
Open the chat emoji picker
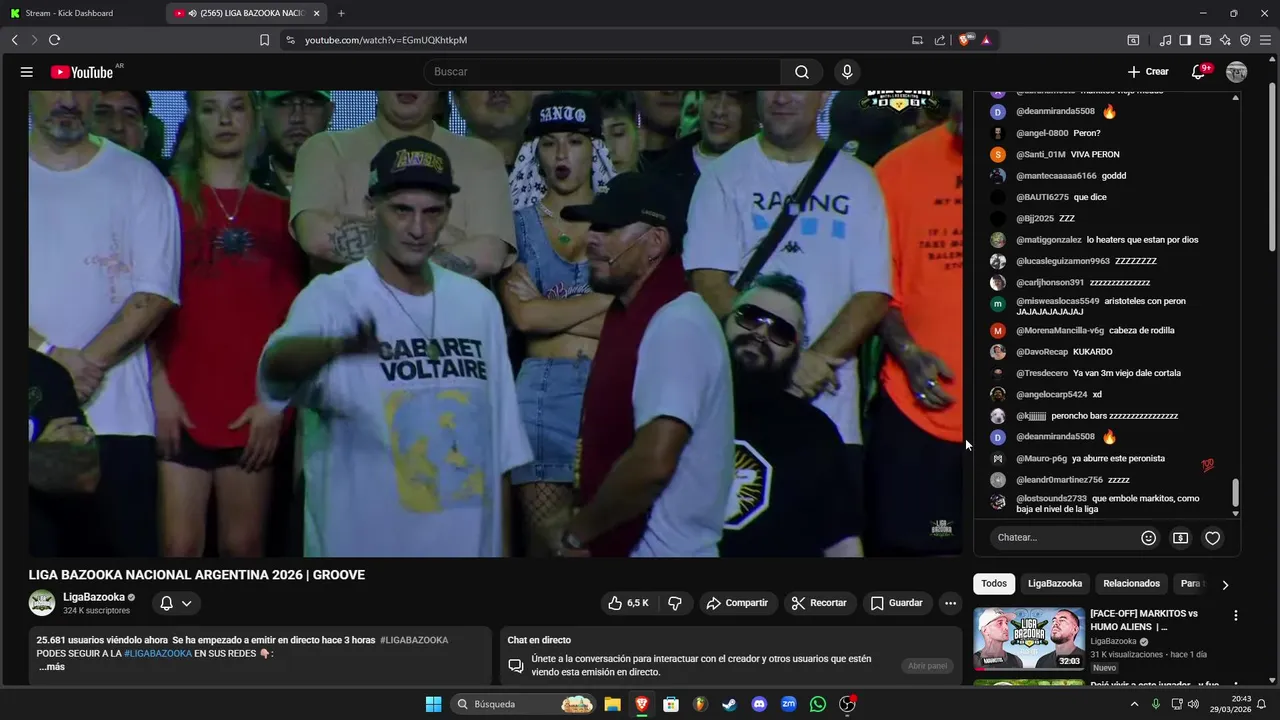pyautogui.click(x=1149, y=538)
